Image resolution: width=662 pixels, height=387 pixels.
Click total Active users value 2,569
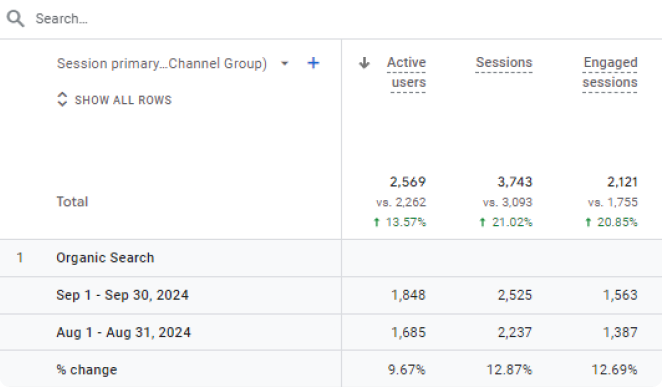pos(407,182)
